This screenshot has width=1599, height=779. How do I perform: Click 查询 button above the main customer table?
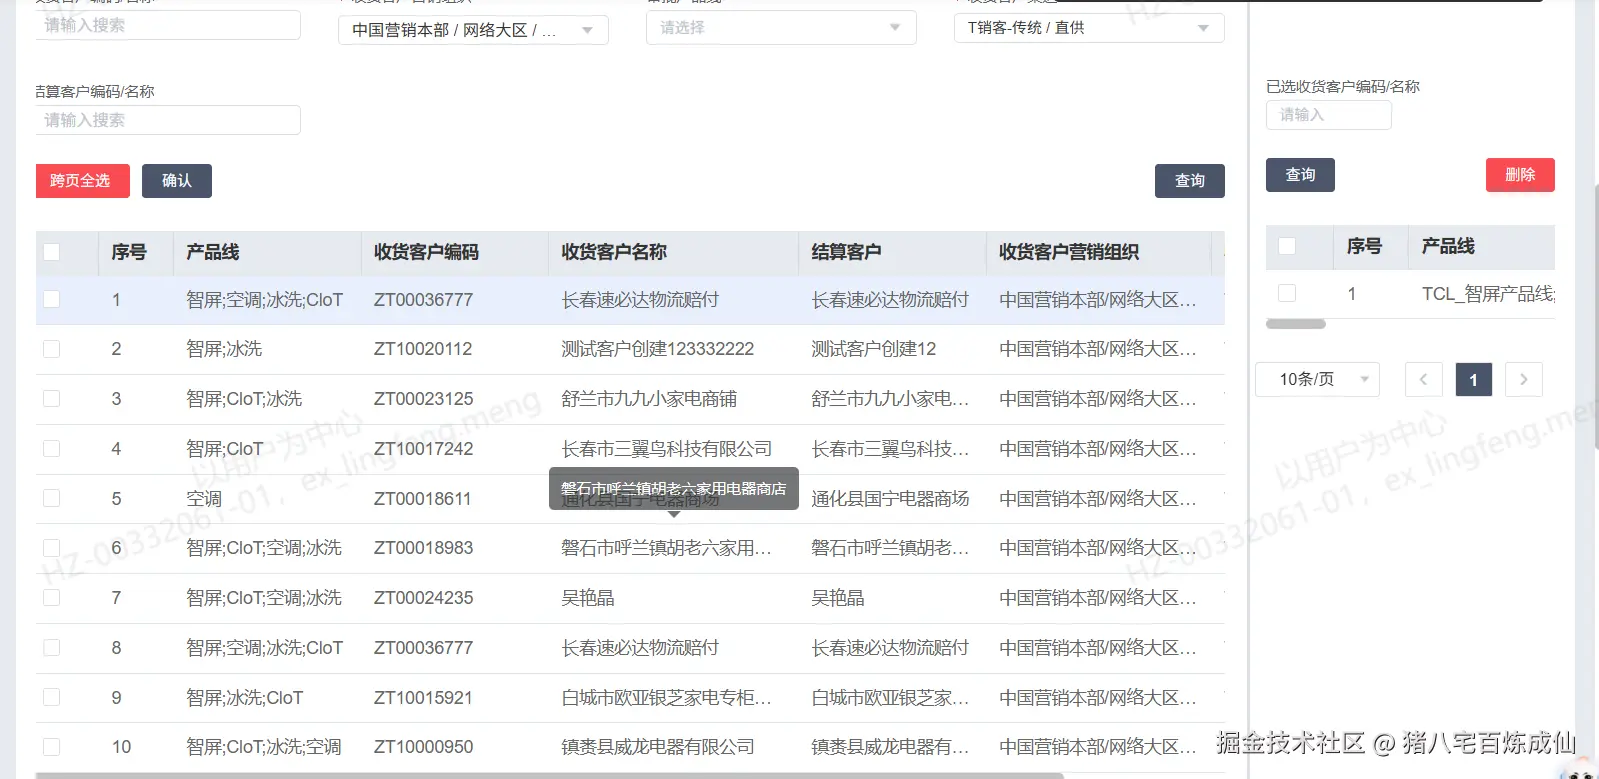pos(1189,181)
